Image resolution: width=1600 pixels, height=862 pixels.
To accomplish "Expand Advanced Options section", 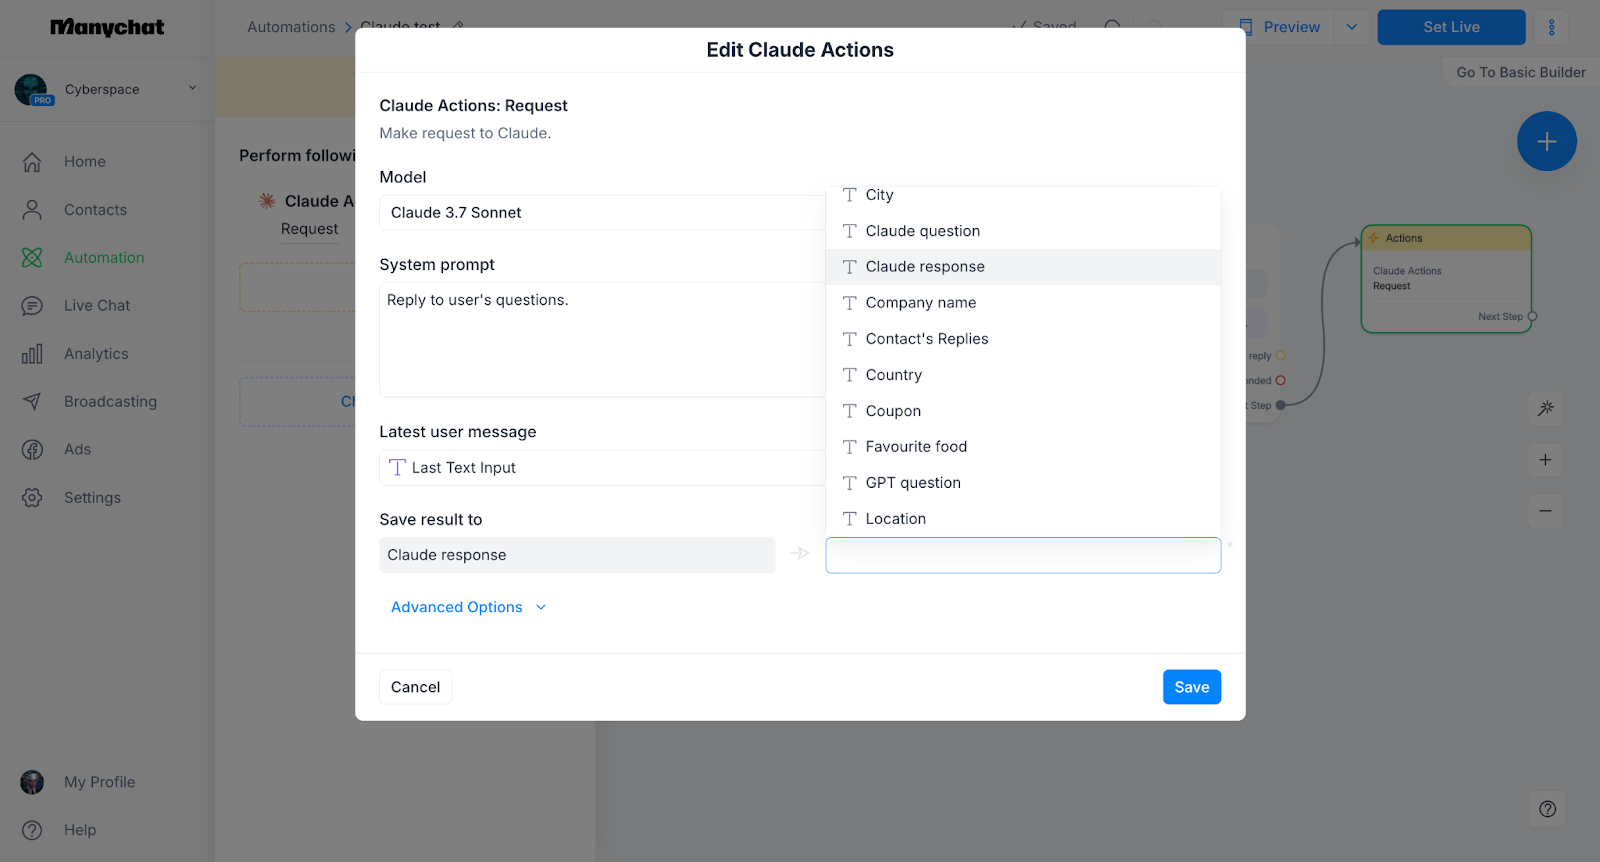I will tap(468, 607).
